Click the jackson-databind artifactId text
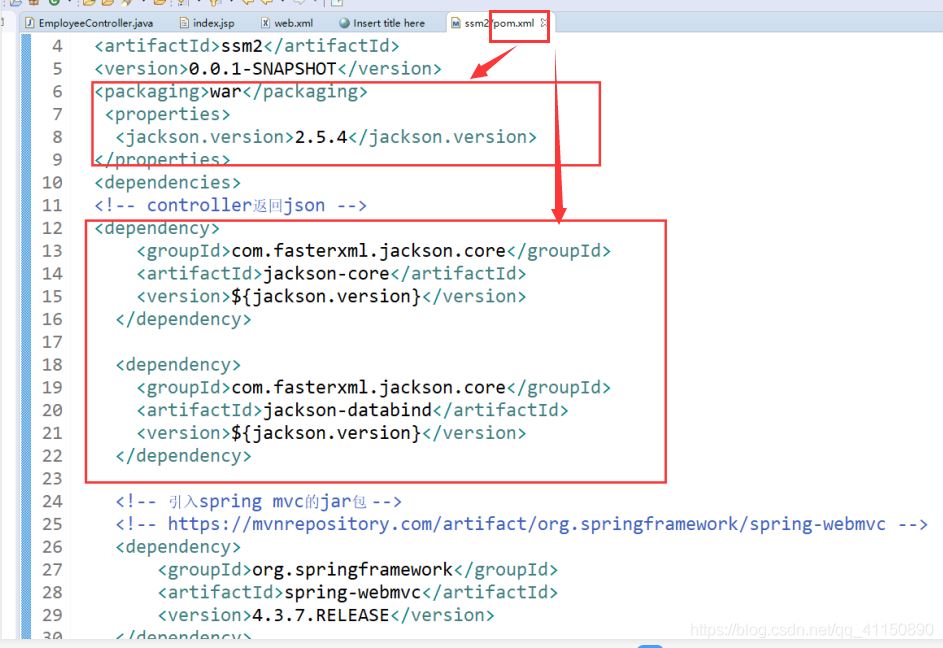The width and height of the screenshot is (943, 648). click(348, 410)
